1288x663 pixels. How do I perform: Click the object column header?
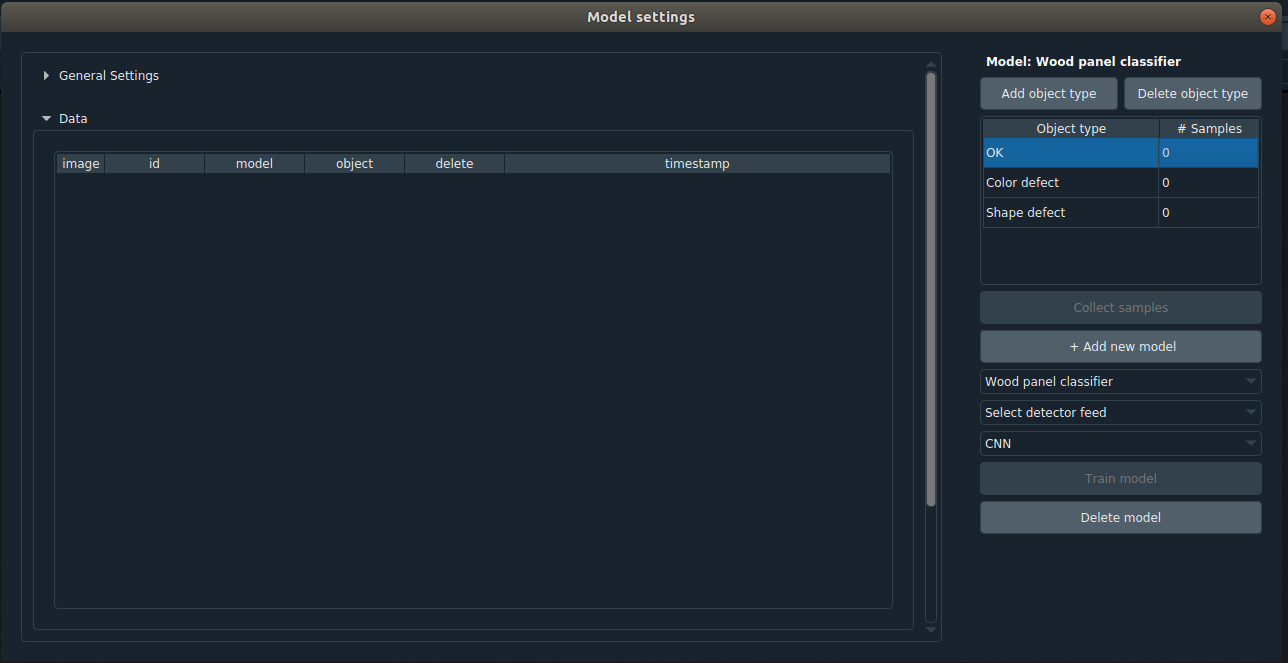355,164
